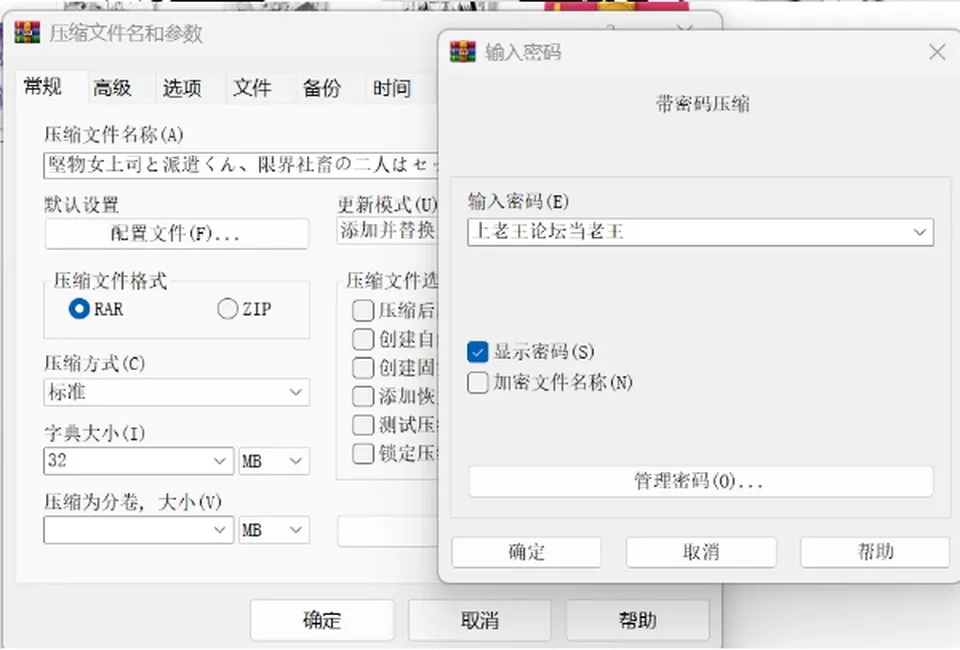Go to the 备份 tab

(321, 88)
